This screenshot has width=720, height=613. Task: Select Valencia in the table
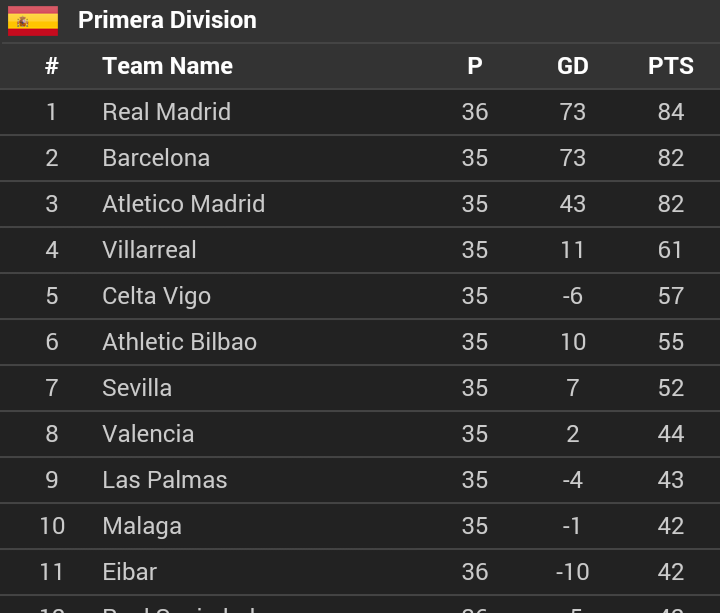360,434
